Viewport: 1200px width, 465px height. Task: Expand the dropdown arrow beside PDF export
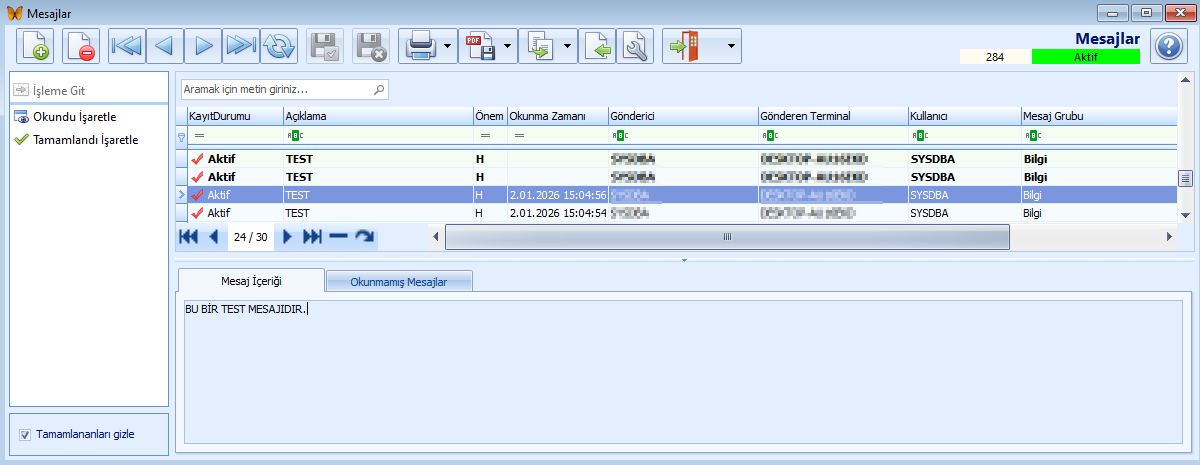[x=508, y=46]
